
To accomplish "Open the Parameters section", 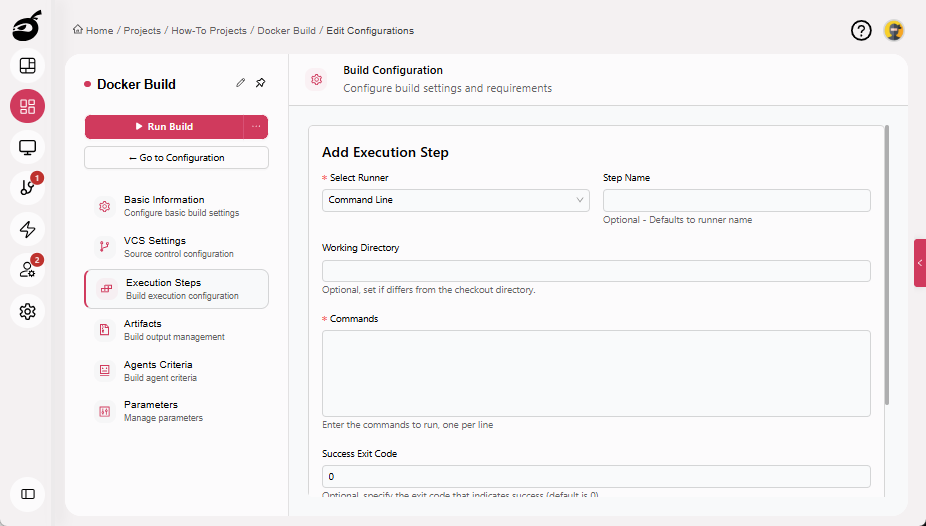I will click(x=176, y=411).
